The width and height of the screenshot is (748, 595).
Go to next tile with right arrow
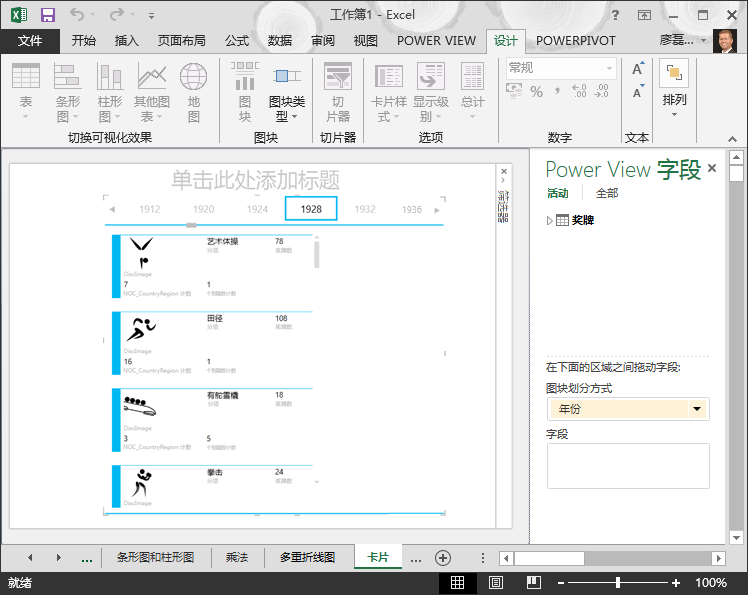[x=437, y=210]
